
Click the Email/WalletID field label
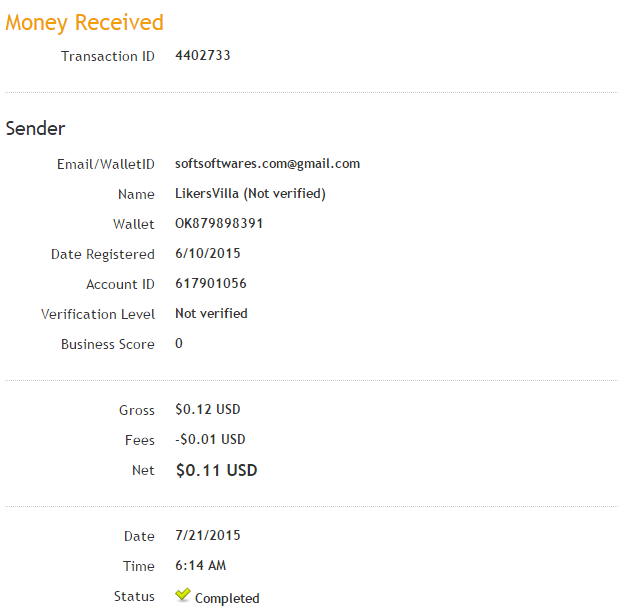106,164
